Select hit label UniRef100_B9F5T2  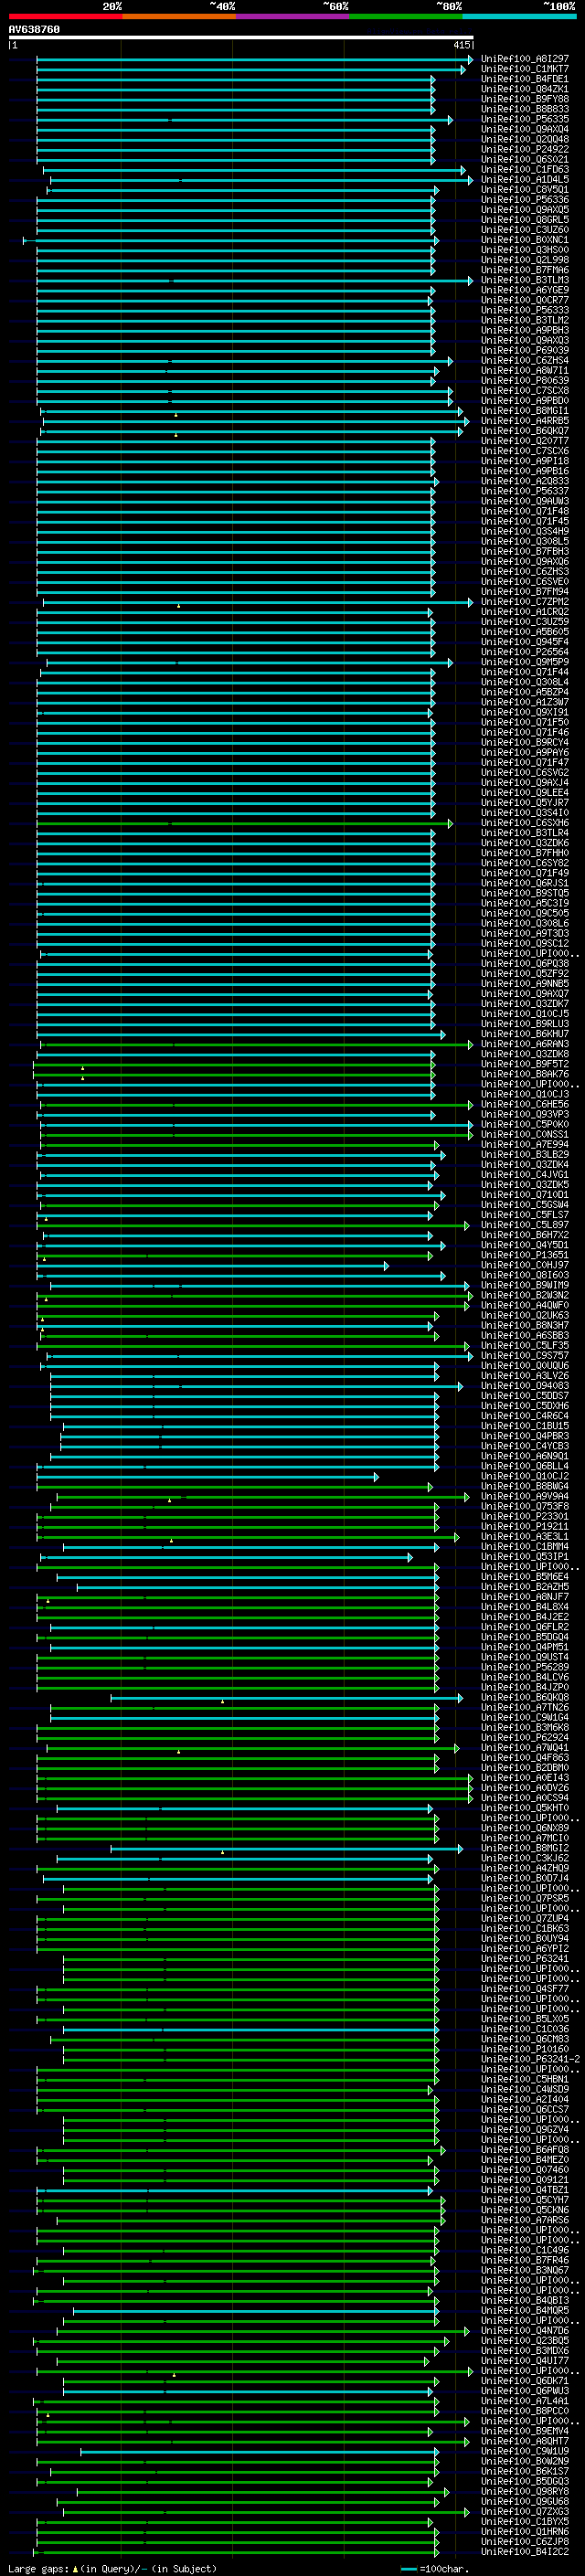pos(524,1064)
